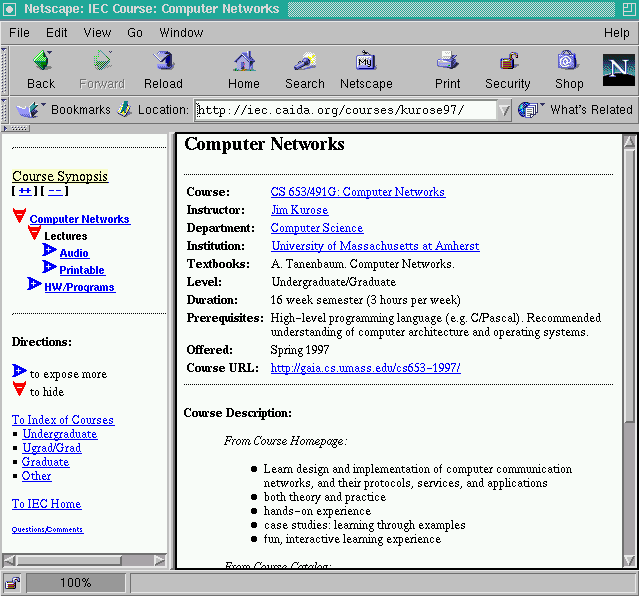This screenshot has height=596, width=639.
Task: Collapse the toolbar using its left grip handle
Action: tap(4, 71)
